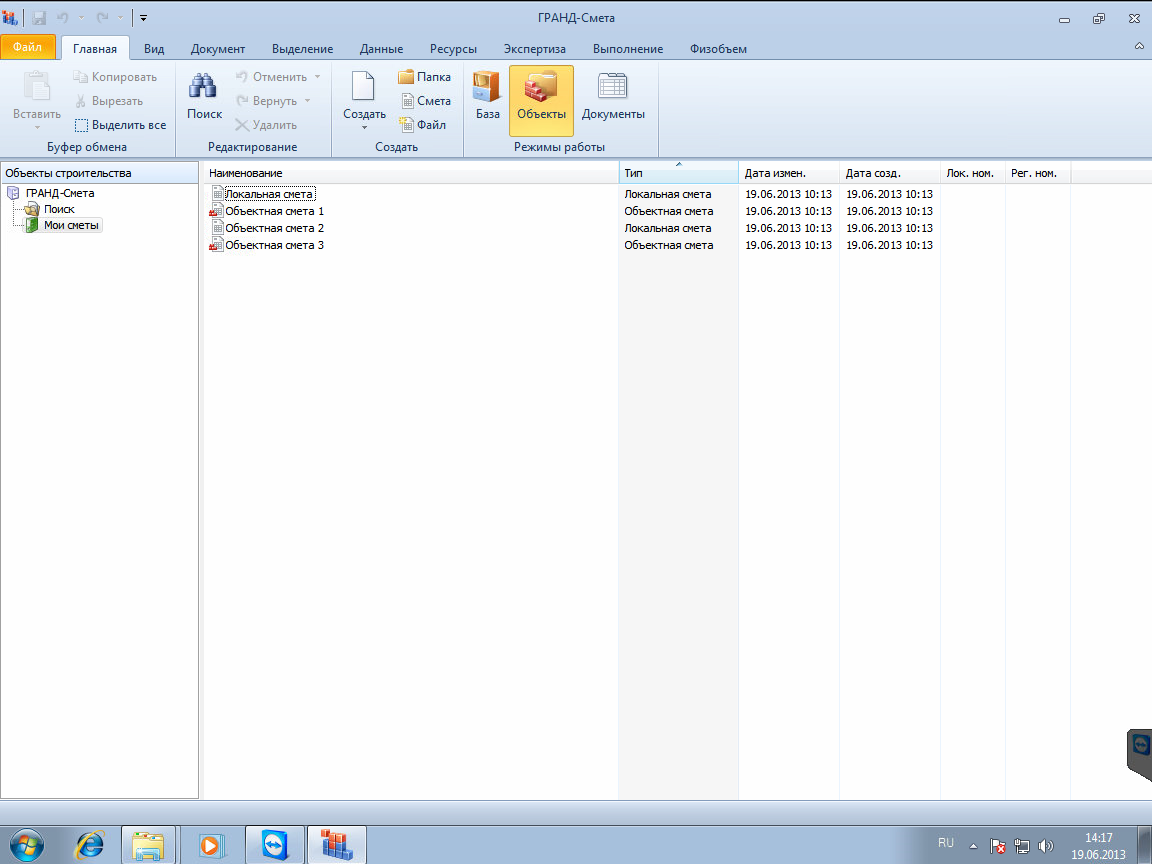This screenshot has height=864, width=1152.
Task: Open the Файл menu
Action: coord(27,48)
